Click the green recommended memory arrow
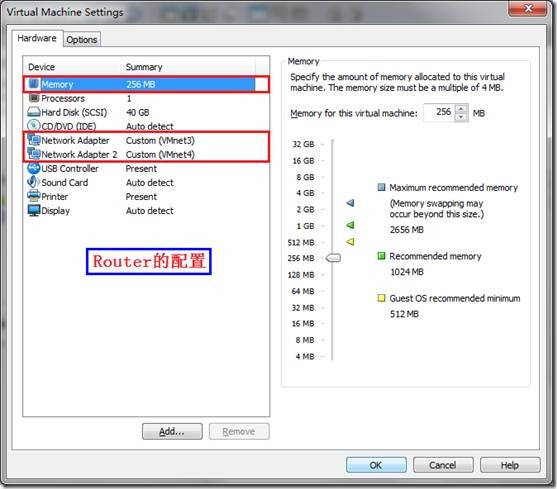 (350, 225)
